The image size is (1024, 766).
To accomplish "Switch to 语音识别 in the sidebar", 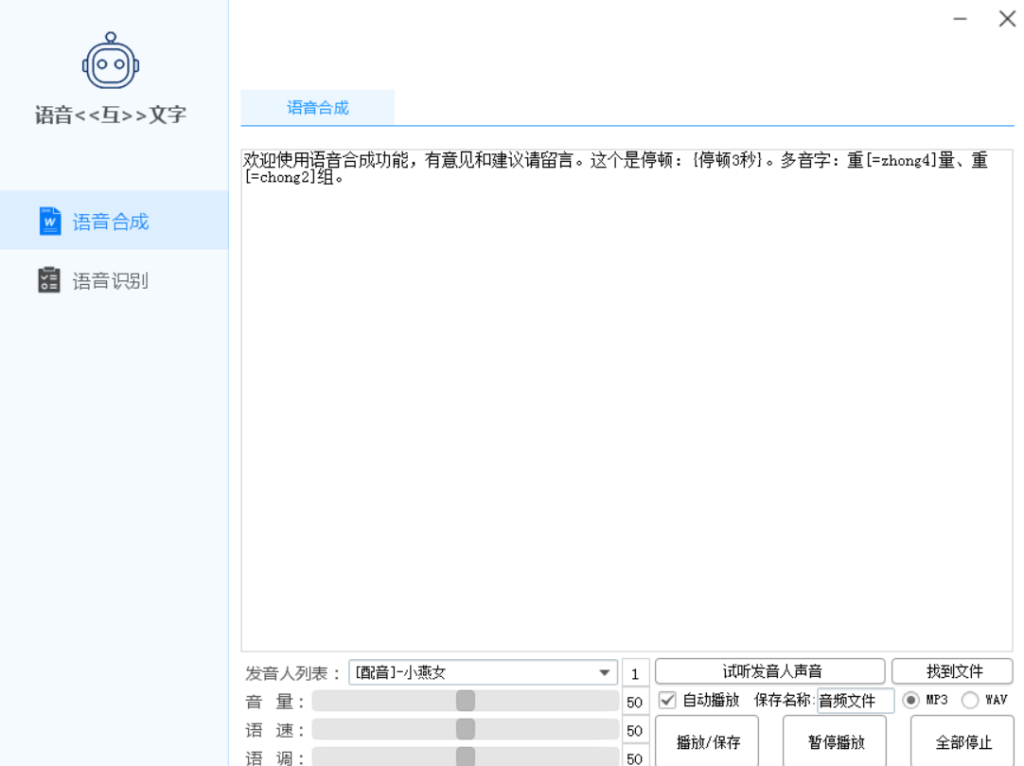I will [x=114, y=280].
